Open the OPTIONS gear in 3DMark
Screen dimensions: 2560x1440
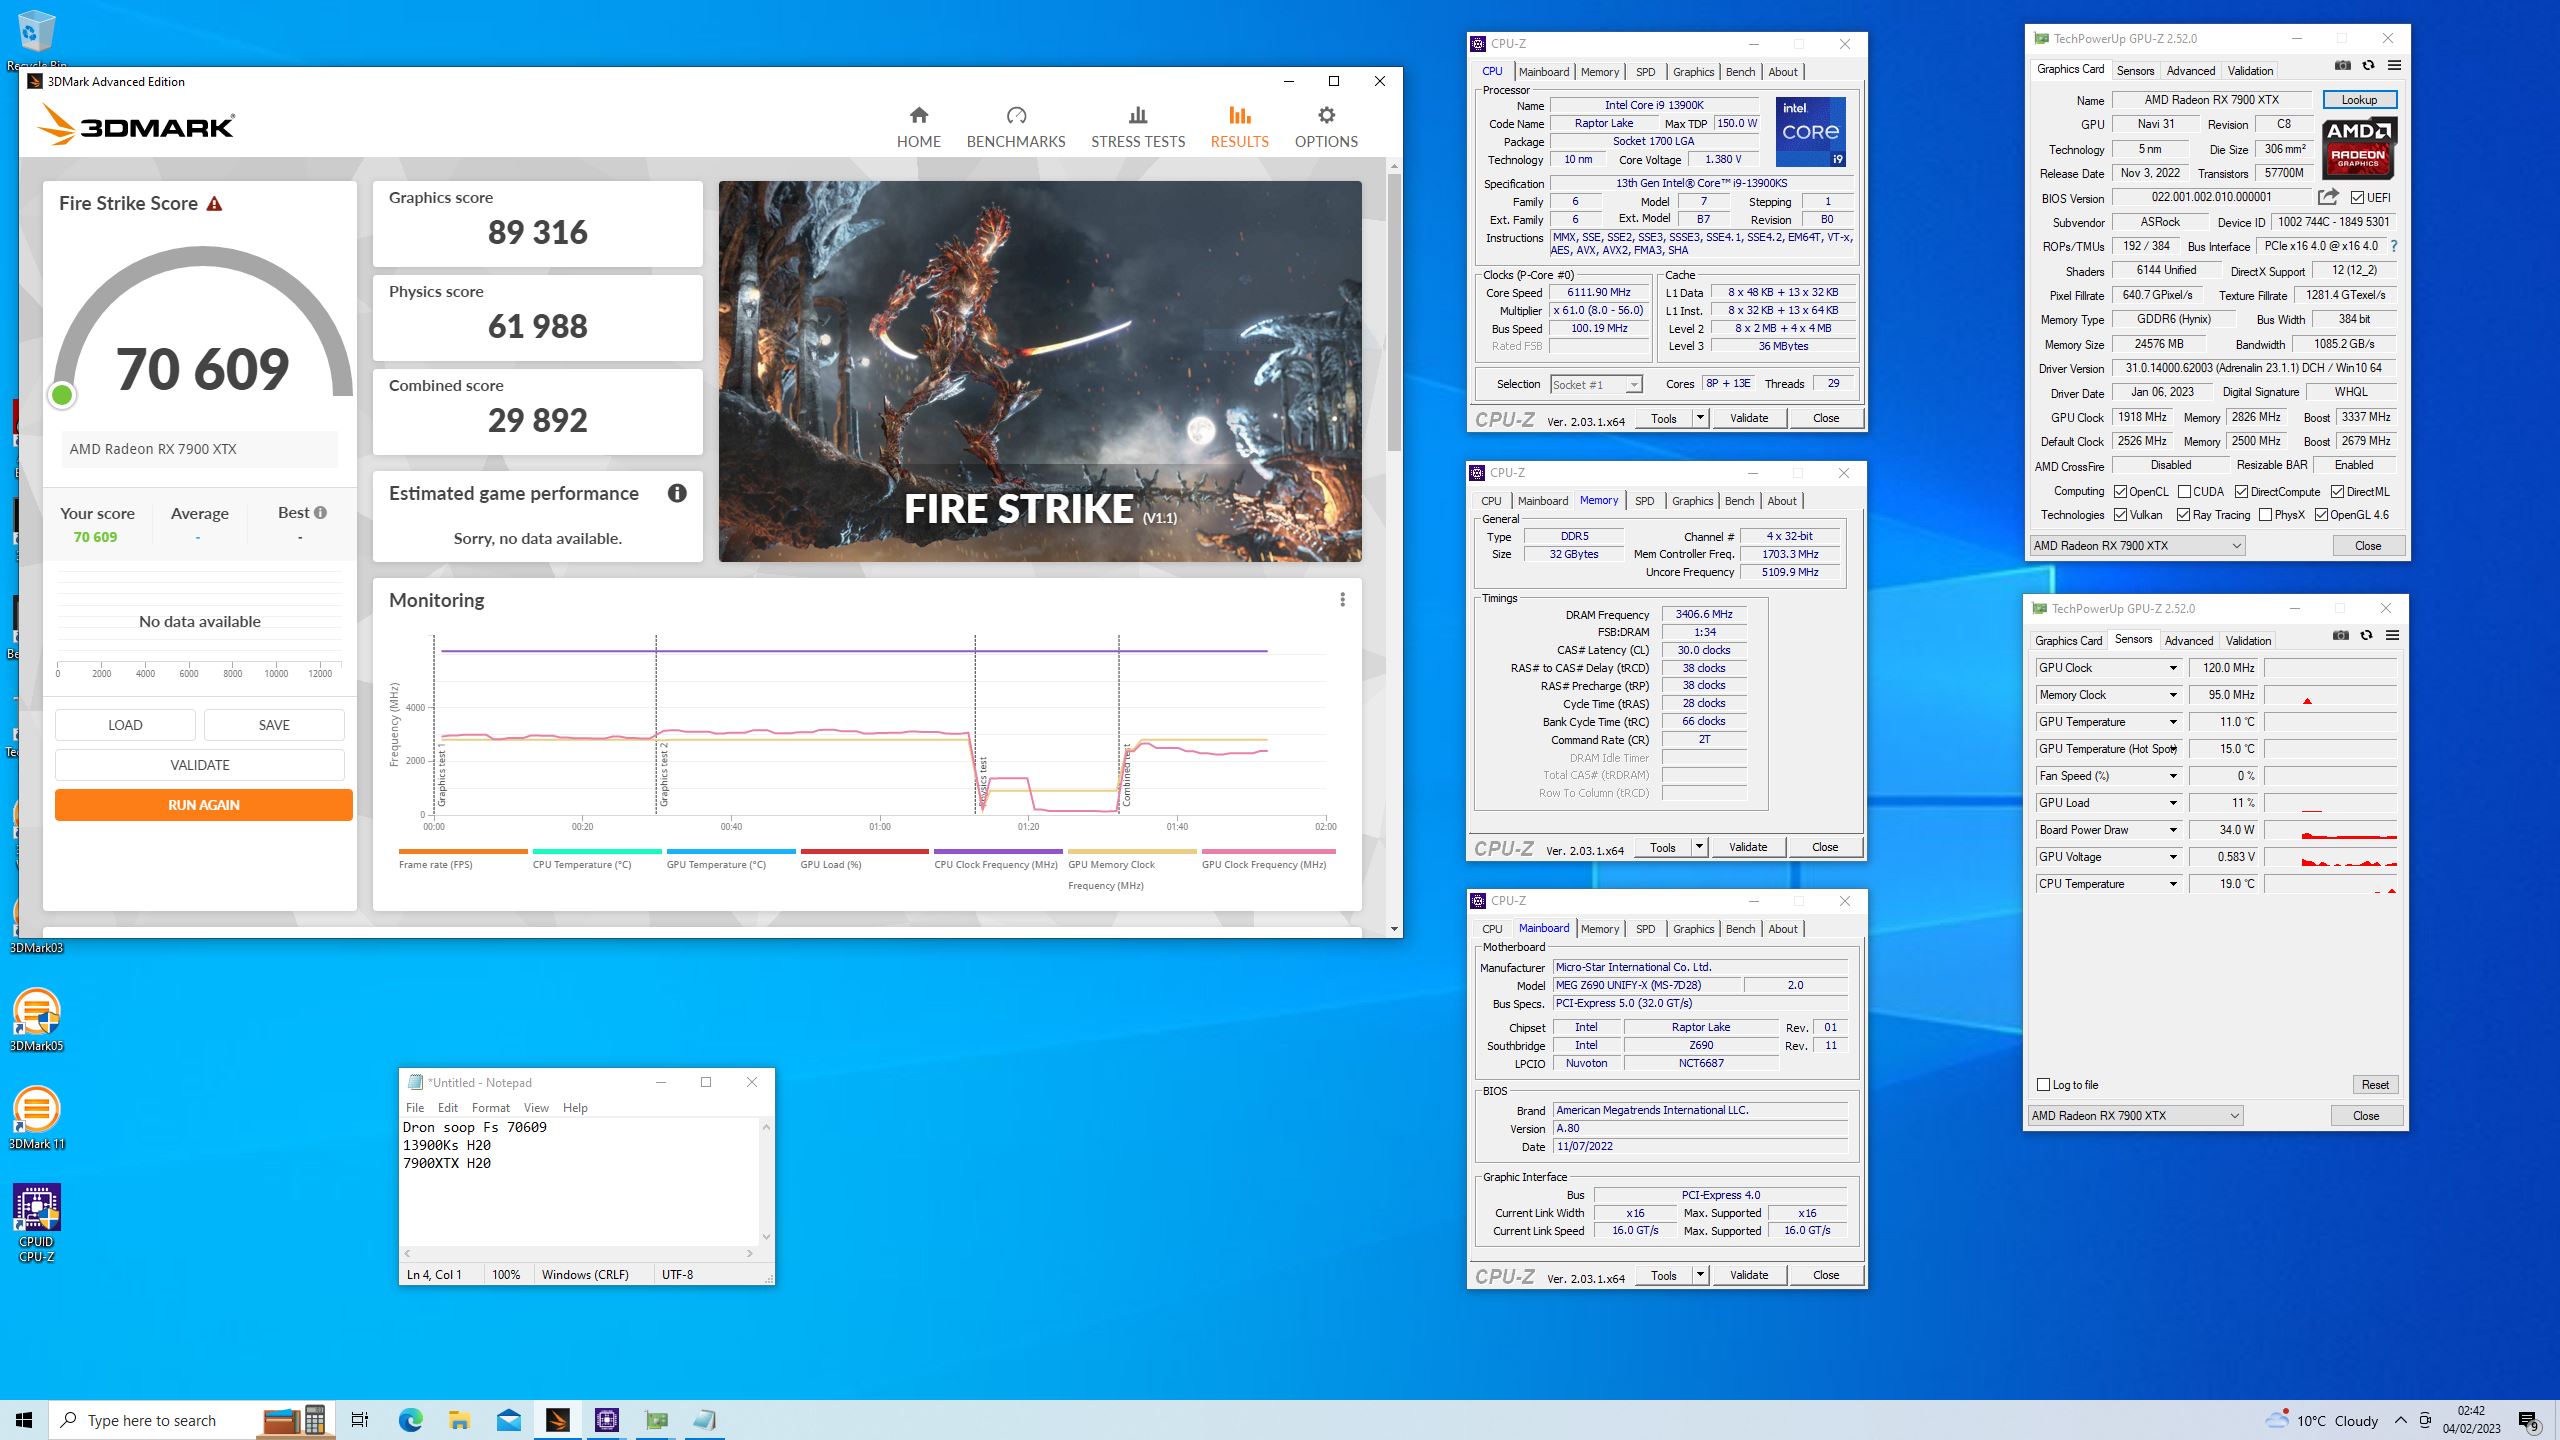[x=1326, y=116]
